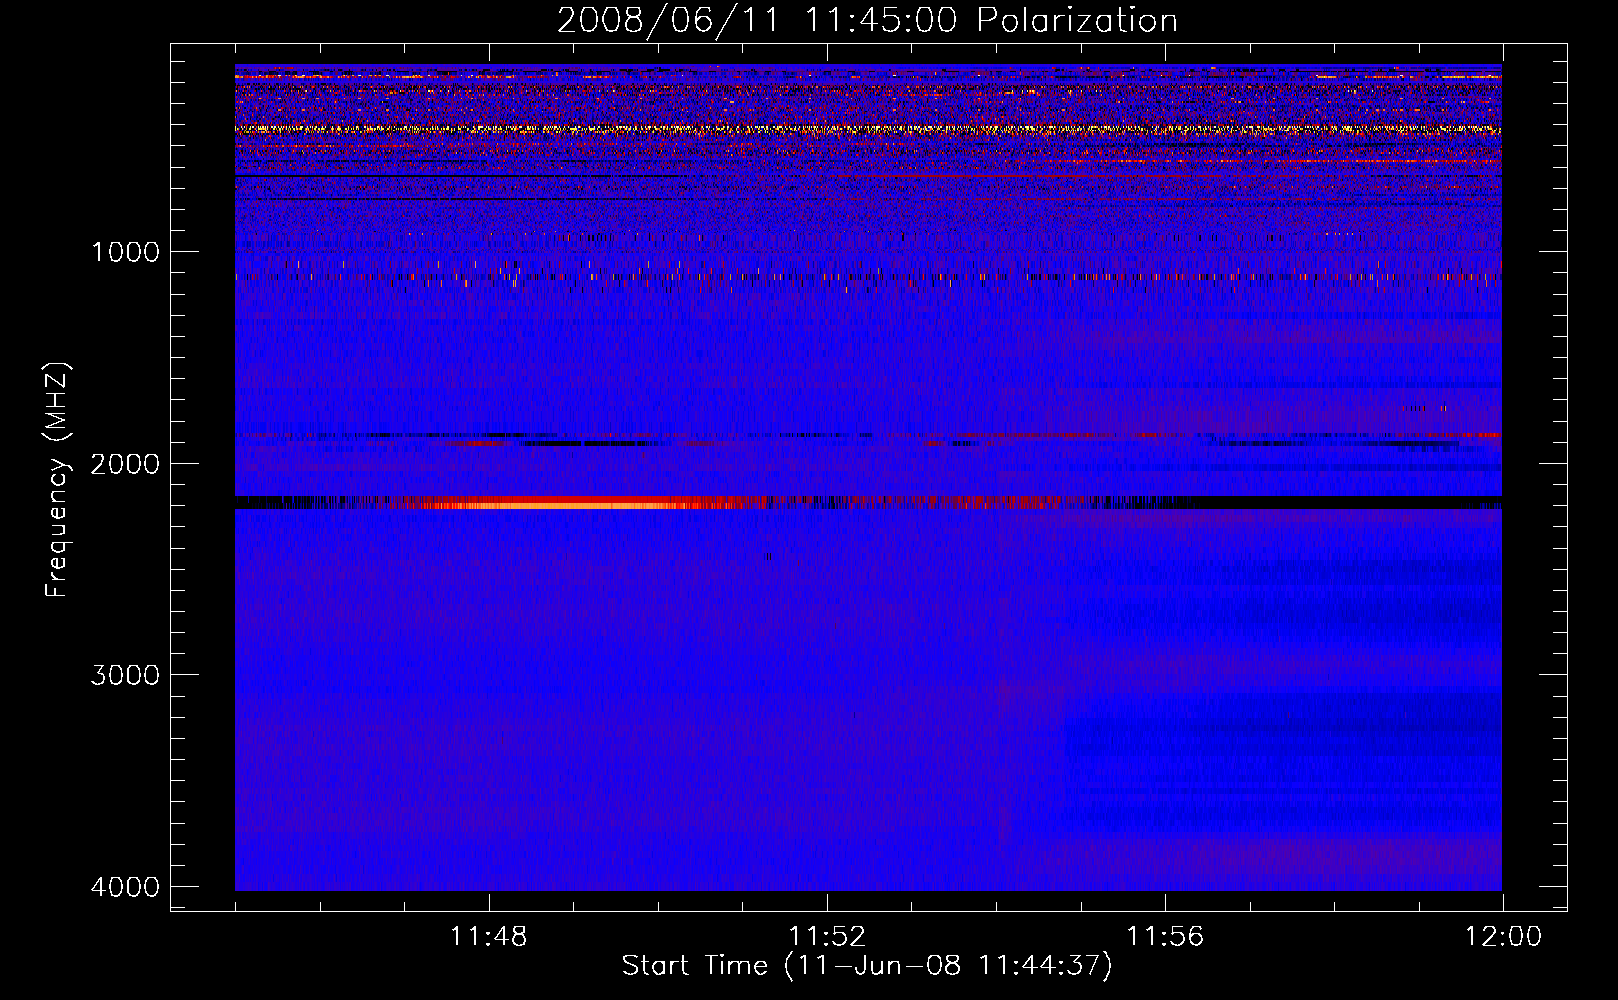The height and width of the screenshot is (1000, 1618).
Task: Click the 1000 frequency tick label
Action: (125, 251)
